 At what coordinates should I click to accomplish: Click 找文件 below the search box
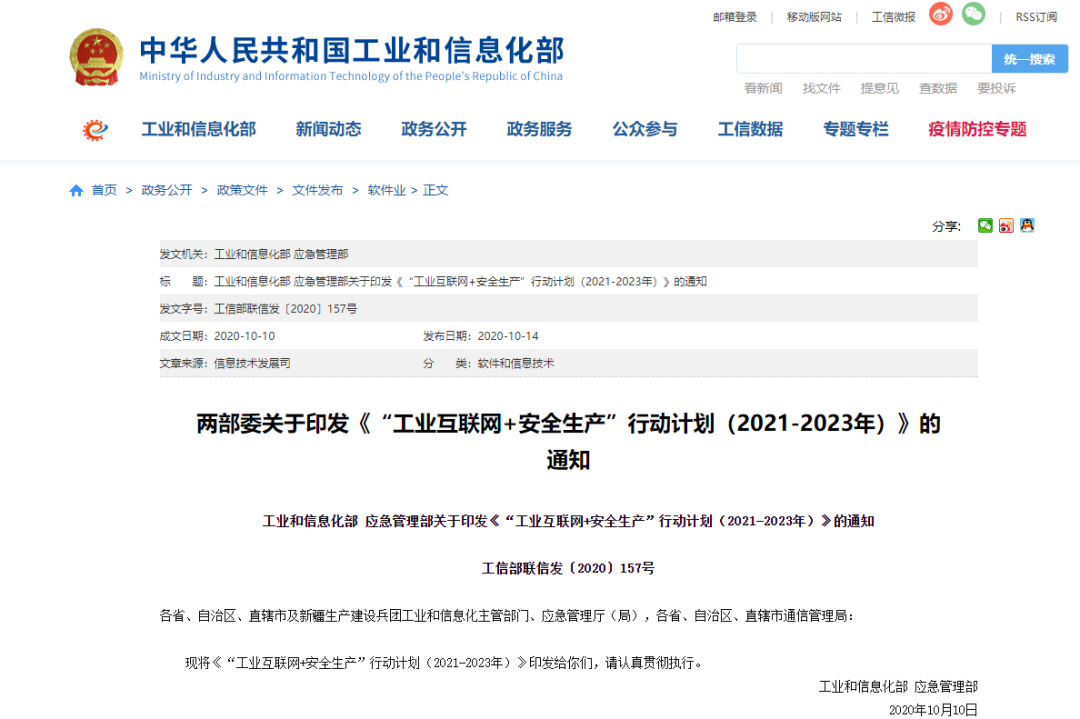pyautogui.click(x=821, y=87)
